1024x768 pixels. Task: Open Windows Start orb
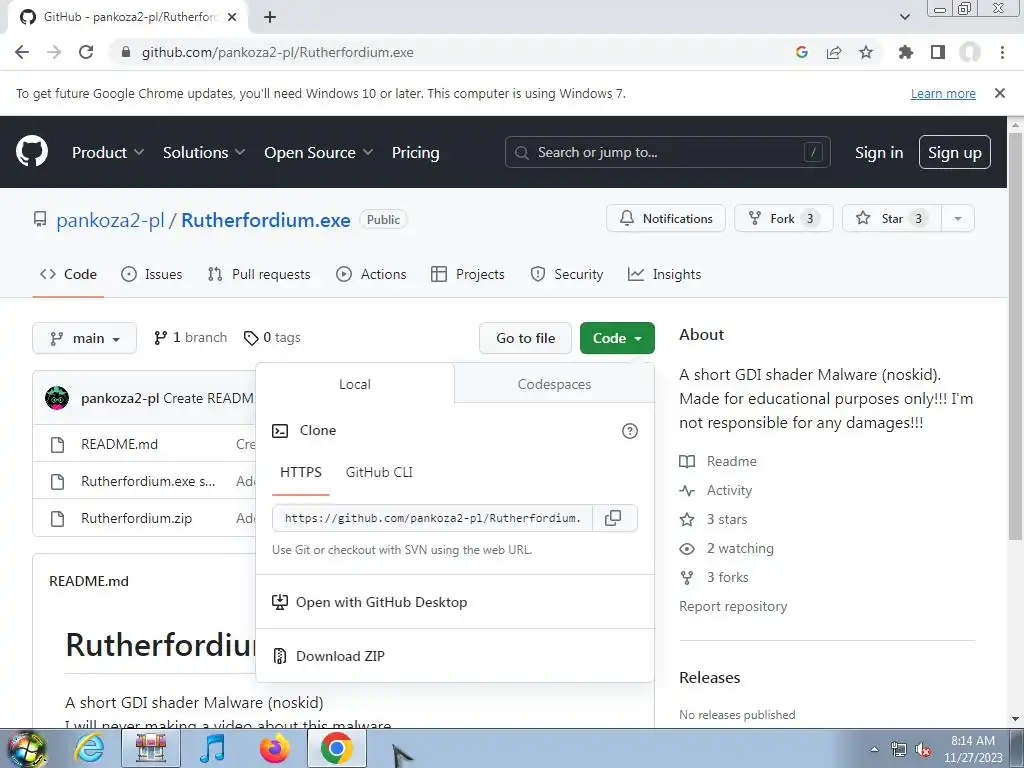[x=26, y=748]
